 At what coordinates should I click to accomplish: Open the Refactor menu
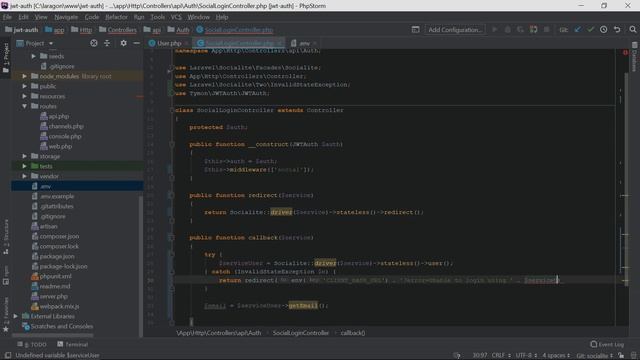(x=116, y=17)
